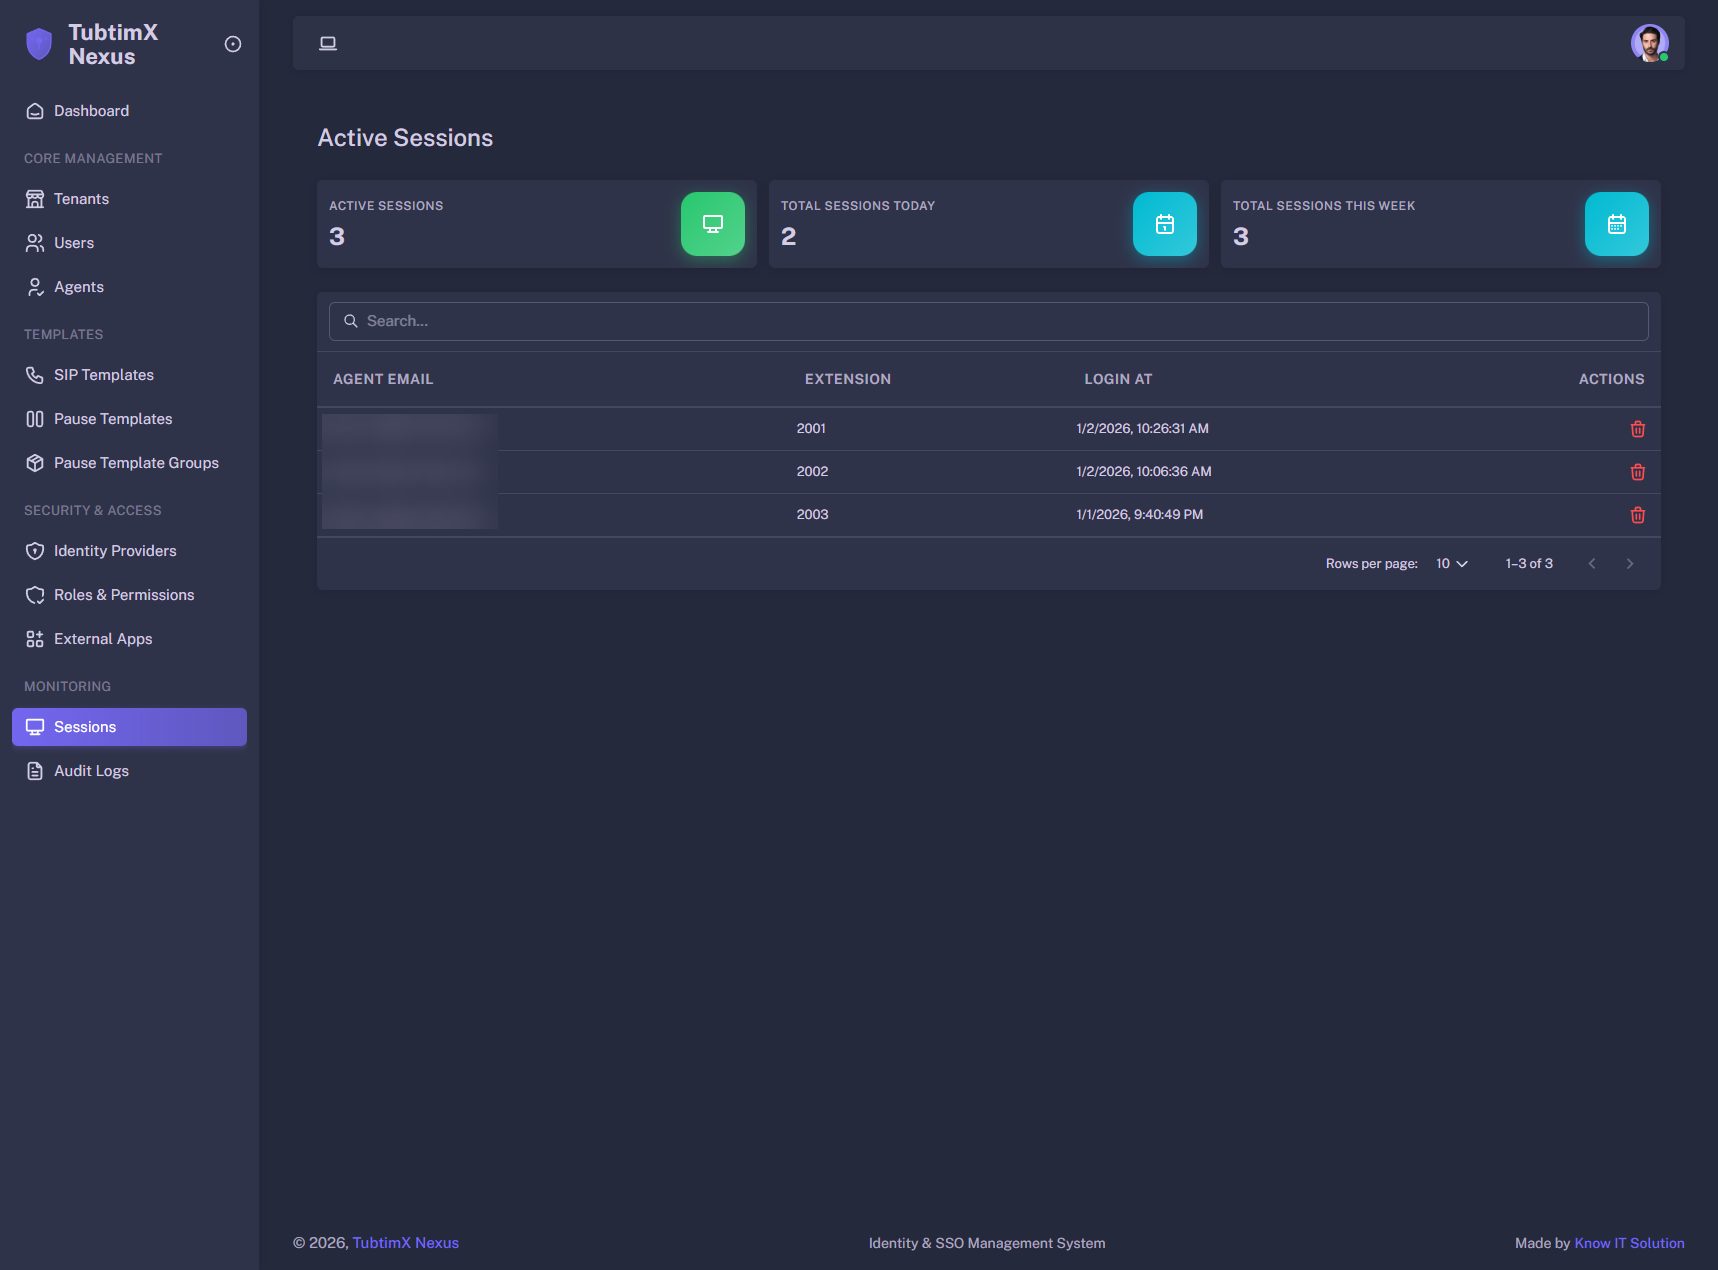Navigate to Tenants in sidebar

coord(81,199)
